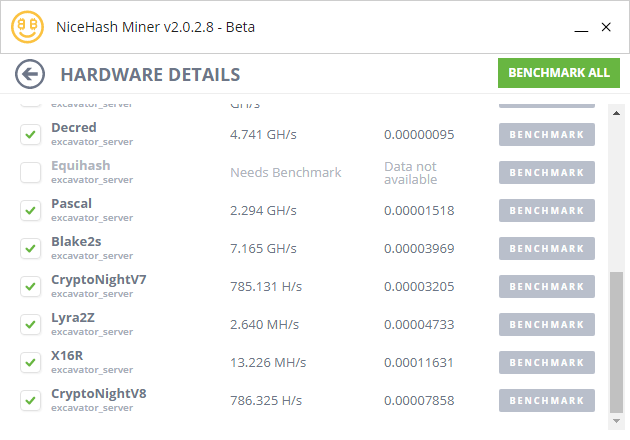Click the 0.00000095 profitability value
The width and height of the screenshot is (630, 440).
tap(419, 135)
